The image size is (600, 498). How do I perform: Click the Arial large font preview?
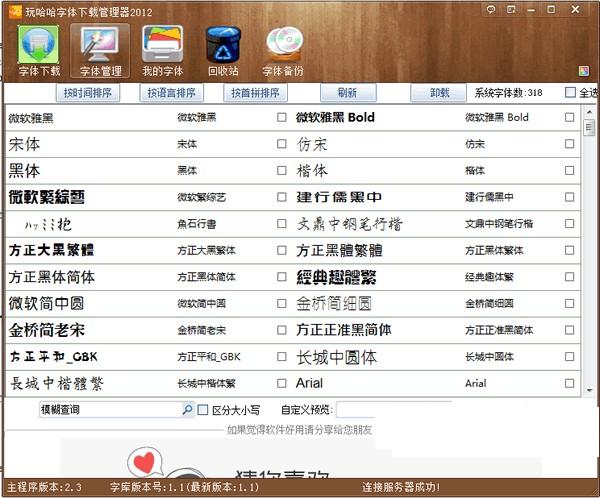(309, 383)
